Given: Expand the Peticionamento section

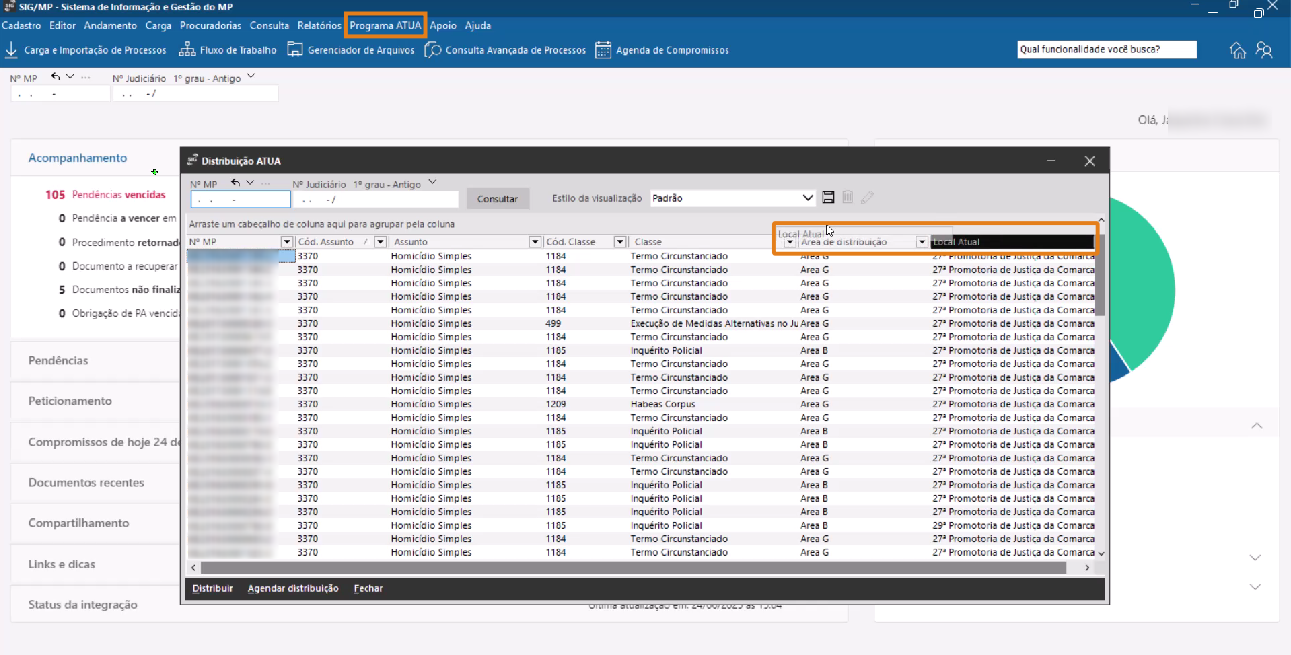Looking at the screenshot, I should pyautogui.click(x=70, y=401).
